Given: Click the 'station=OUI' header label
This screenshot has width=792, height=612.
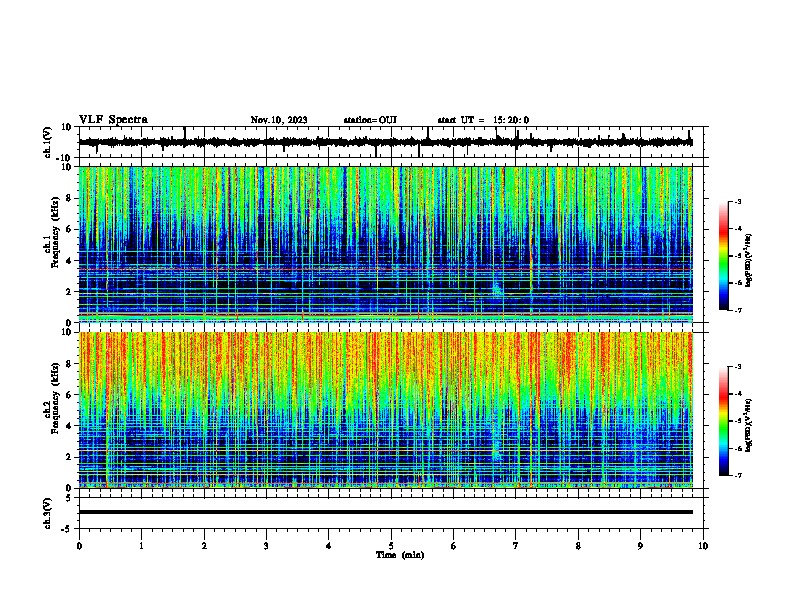Looking at the screenshot, I should point(370,120).
